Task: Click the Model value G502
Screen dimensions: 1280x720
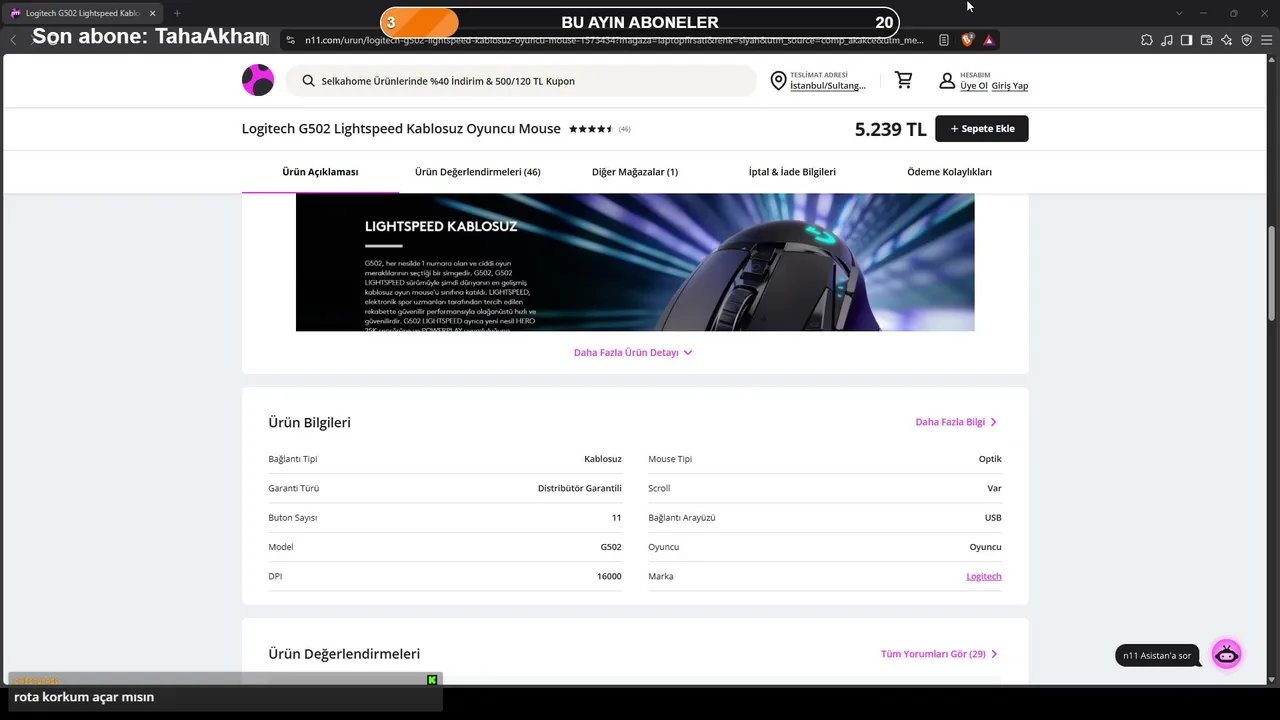Action: click(x=611, y=547)
